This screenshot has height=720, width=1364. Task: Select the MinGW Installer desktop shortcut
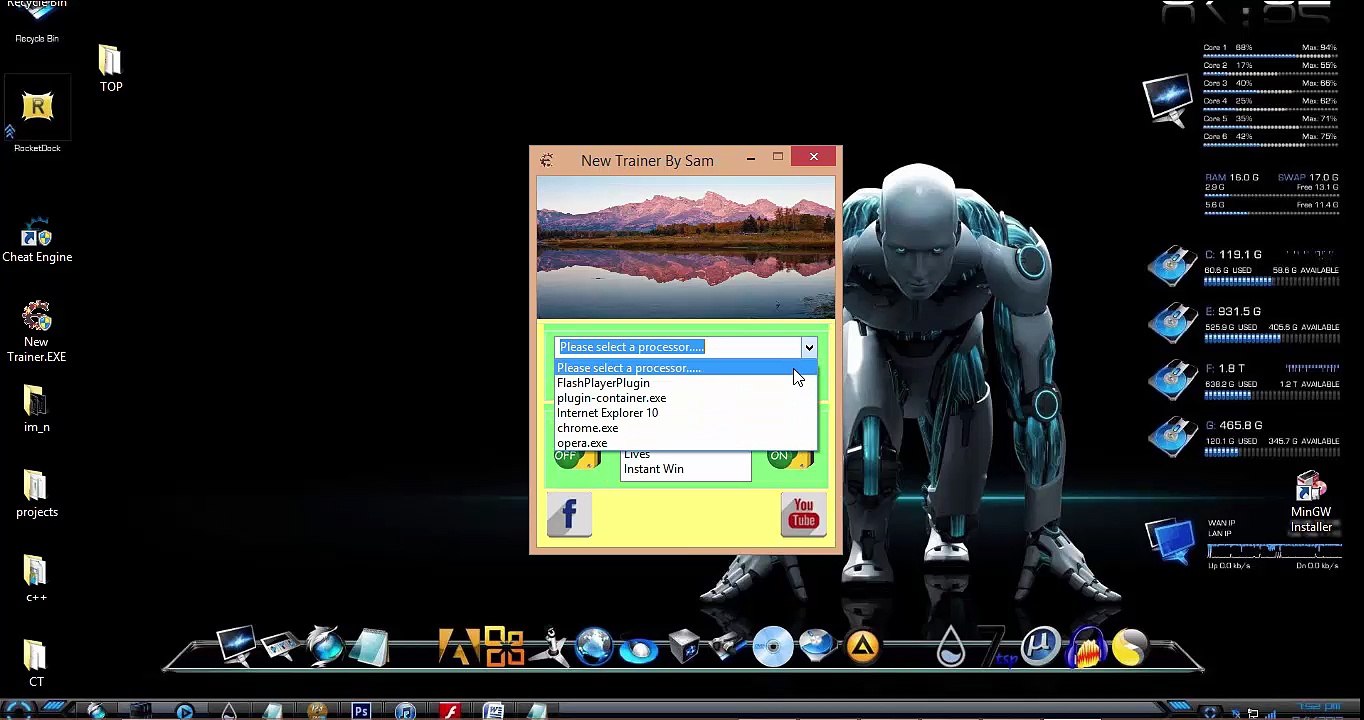coord(1311,503)
